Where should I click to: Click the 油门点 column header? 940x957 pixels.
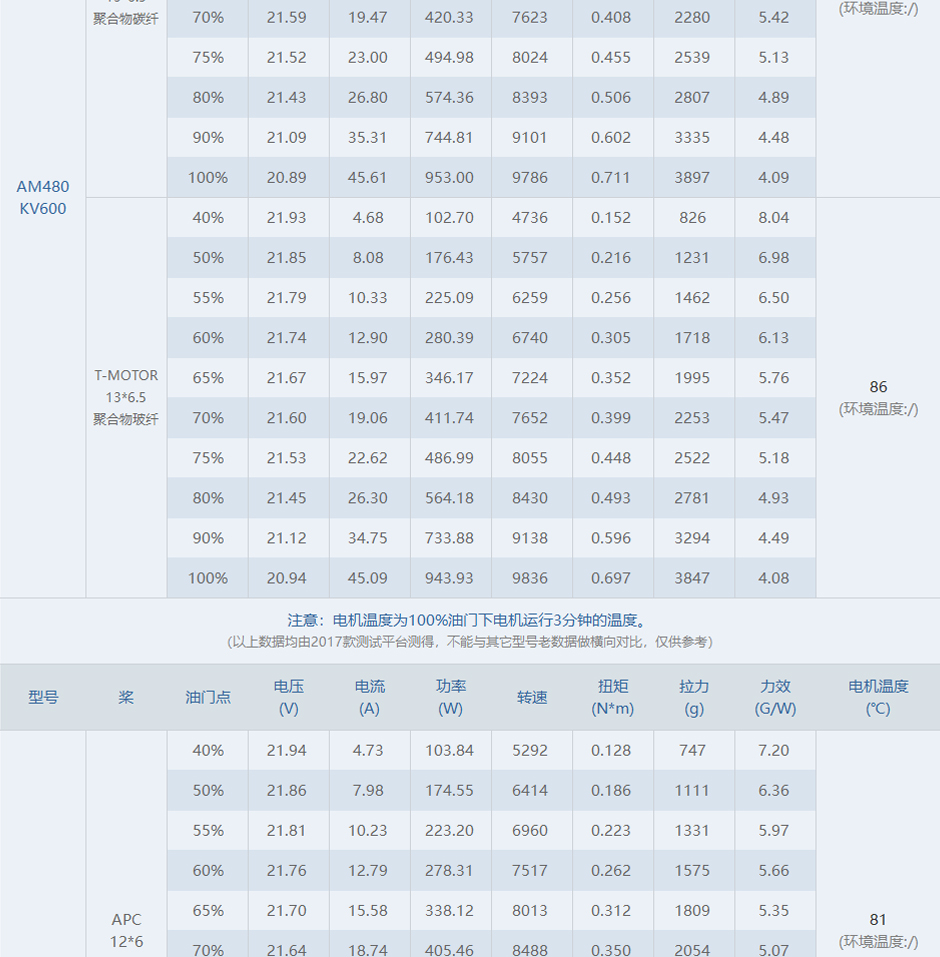tap(208, 697)
